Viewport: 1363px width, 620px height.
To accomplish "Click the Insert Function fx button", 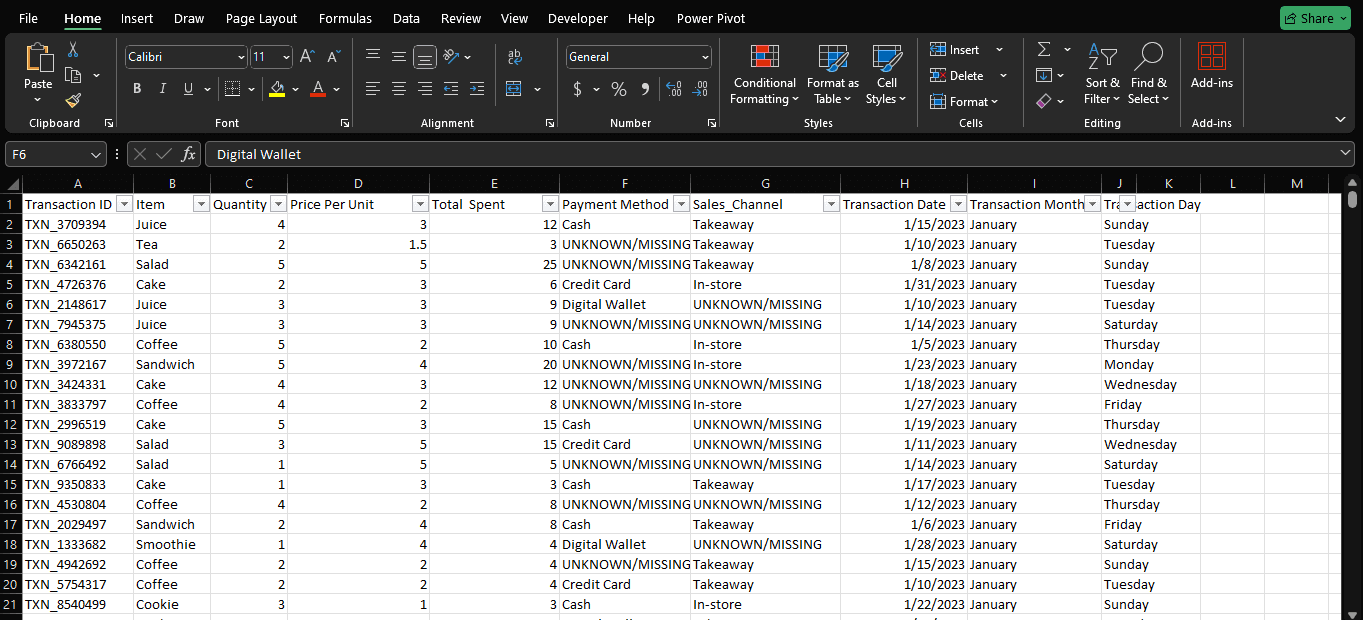I will point(188,154).
